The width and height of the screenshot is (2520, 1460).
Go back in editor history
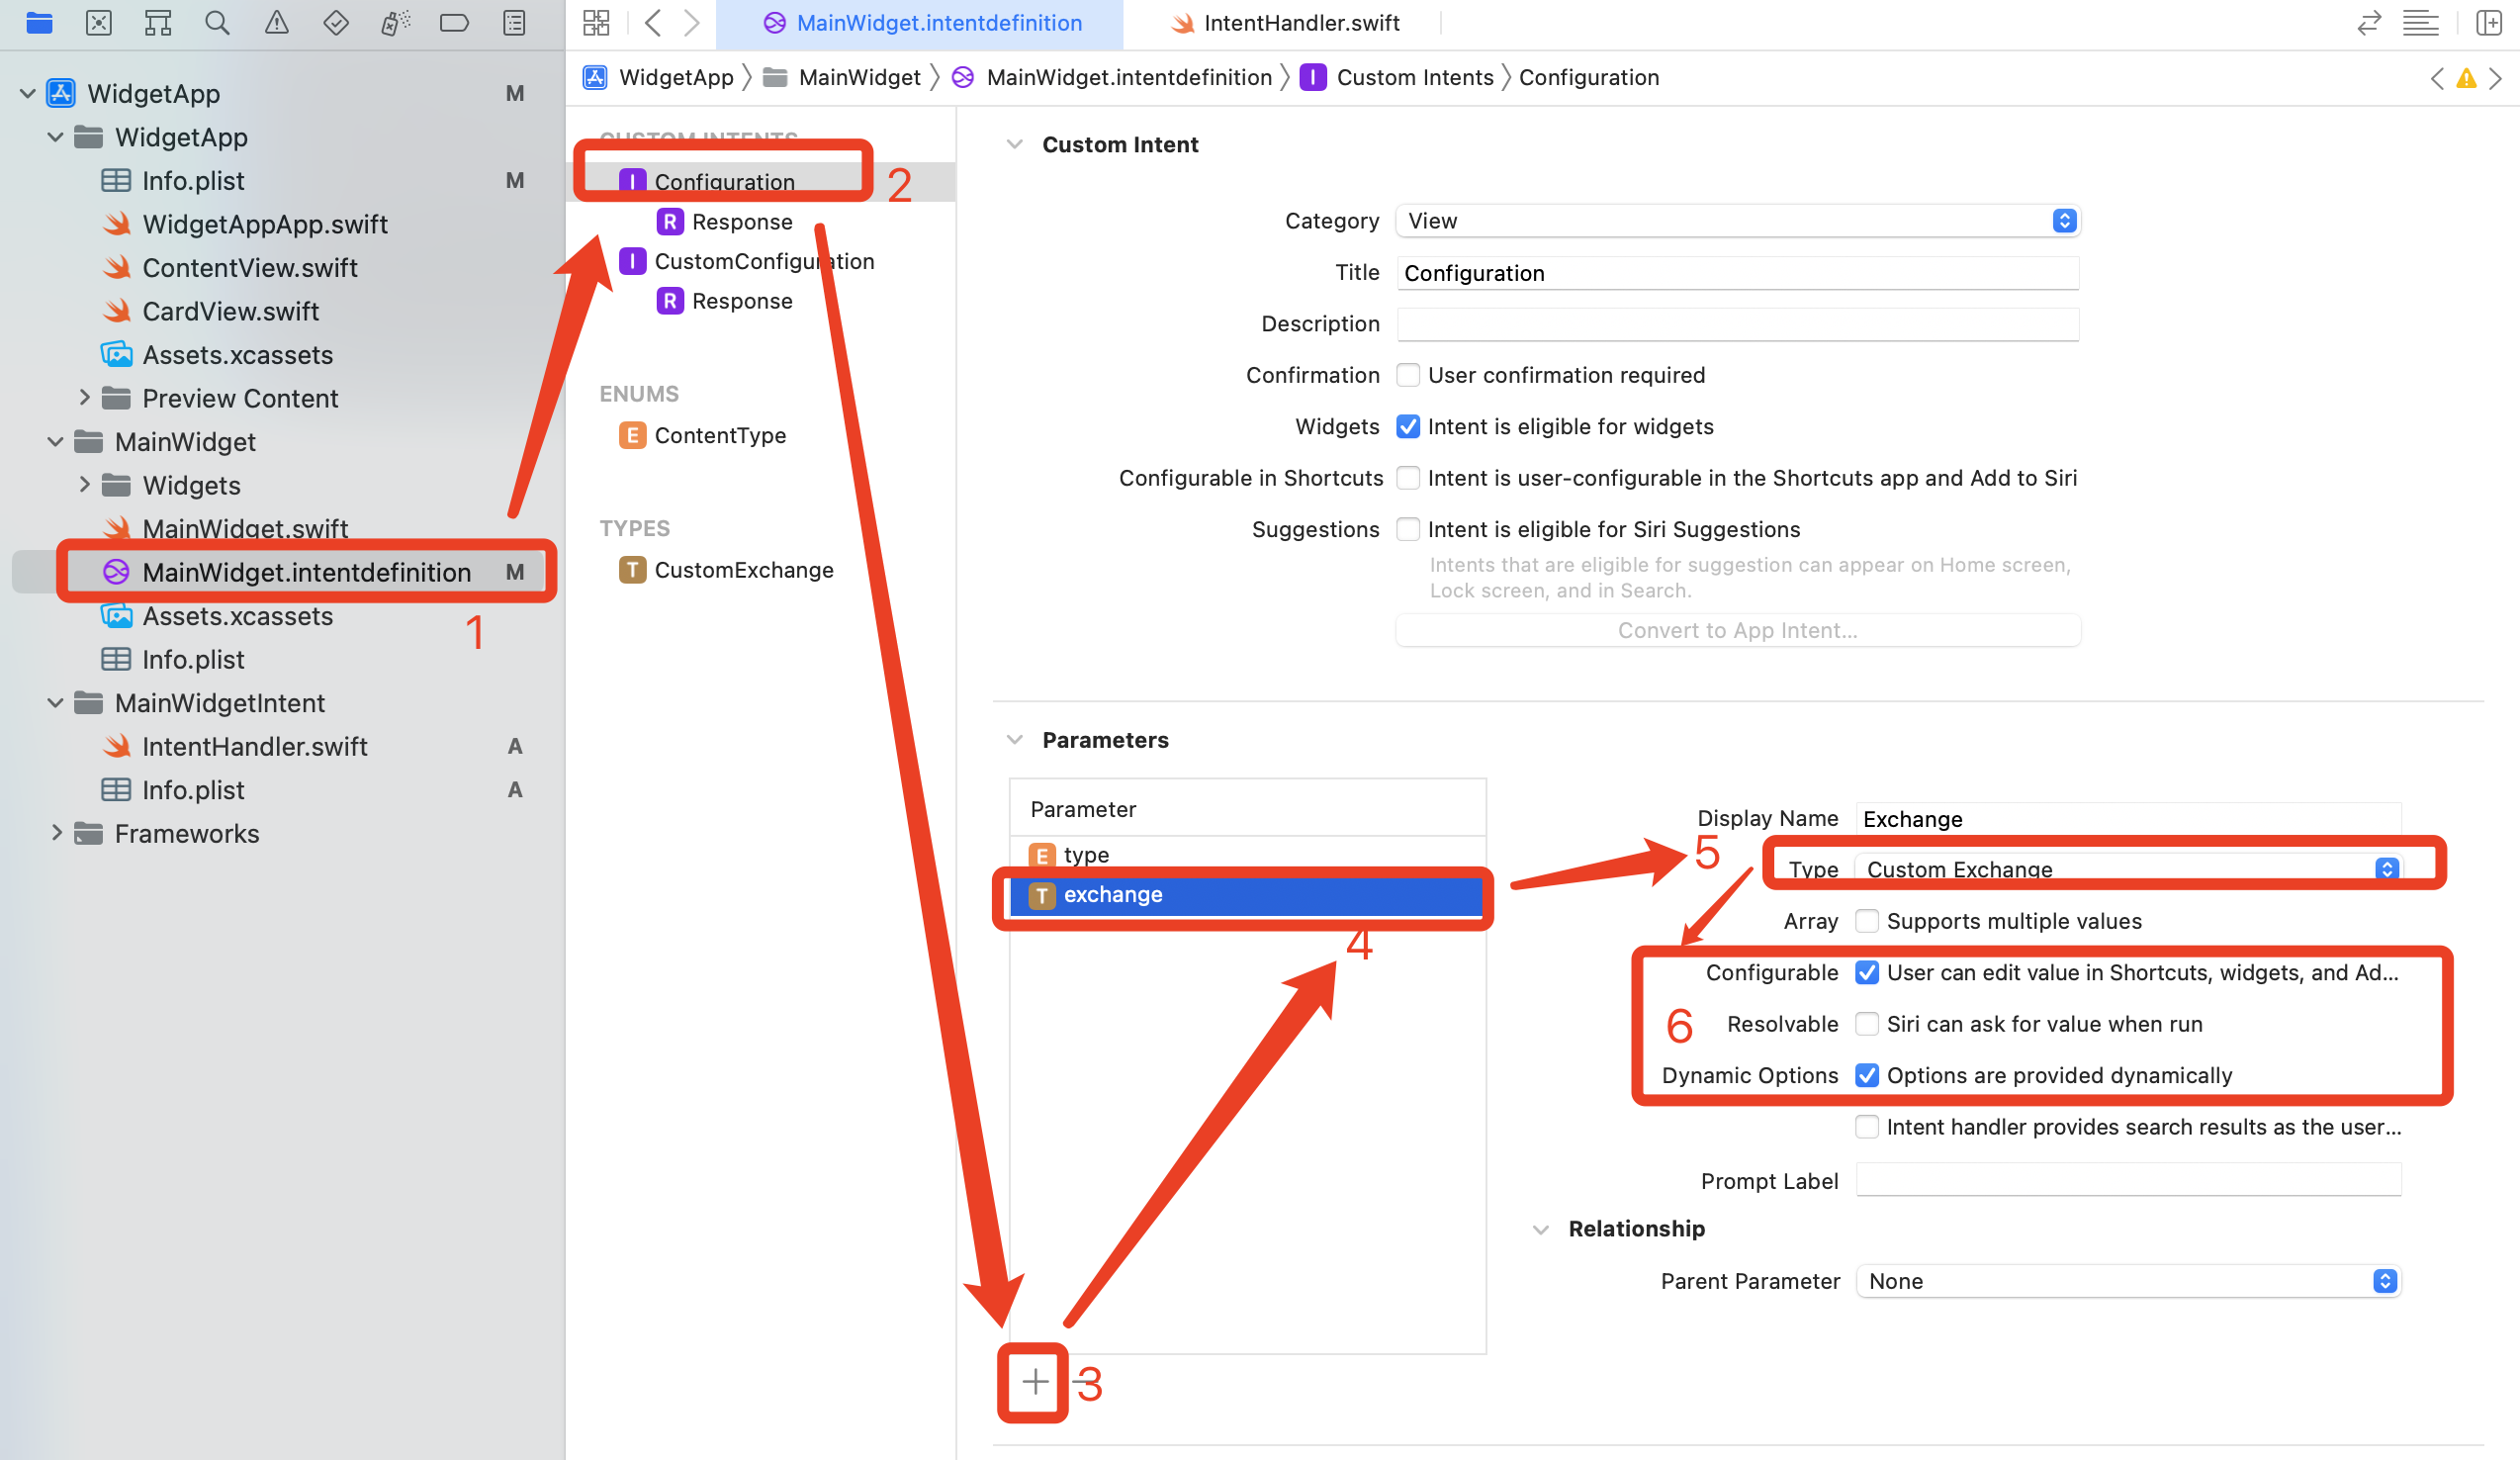point(653,22)
